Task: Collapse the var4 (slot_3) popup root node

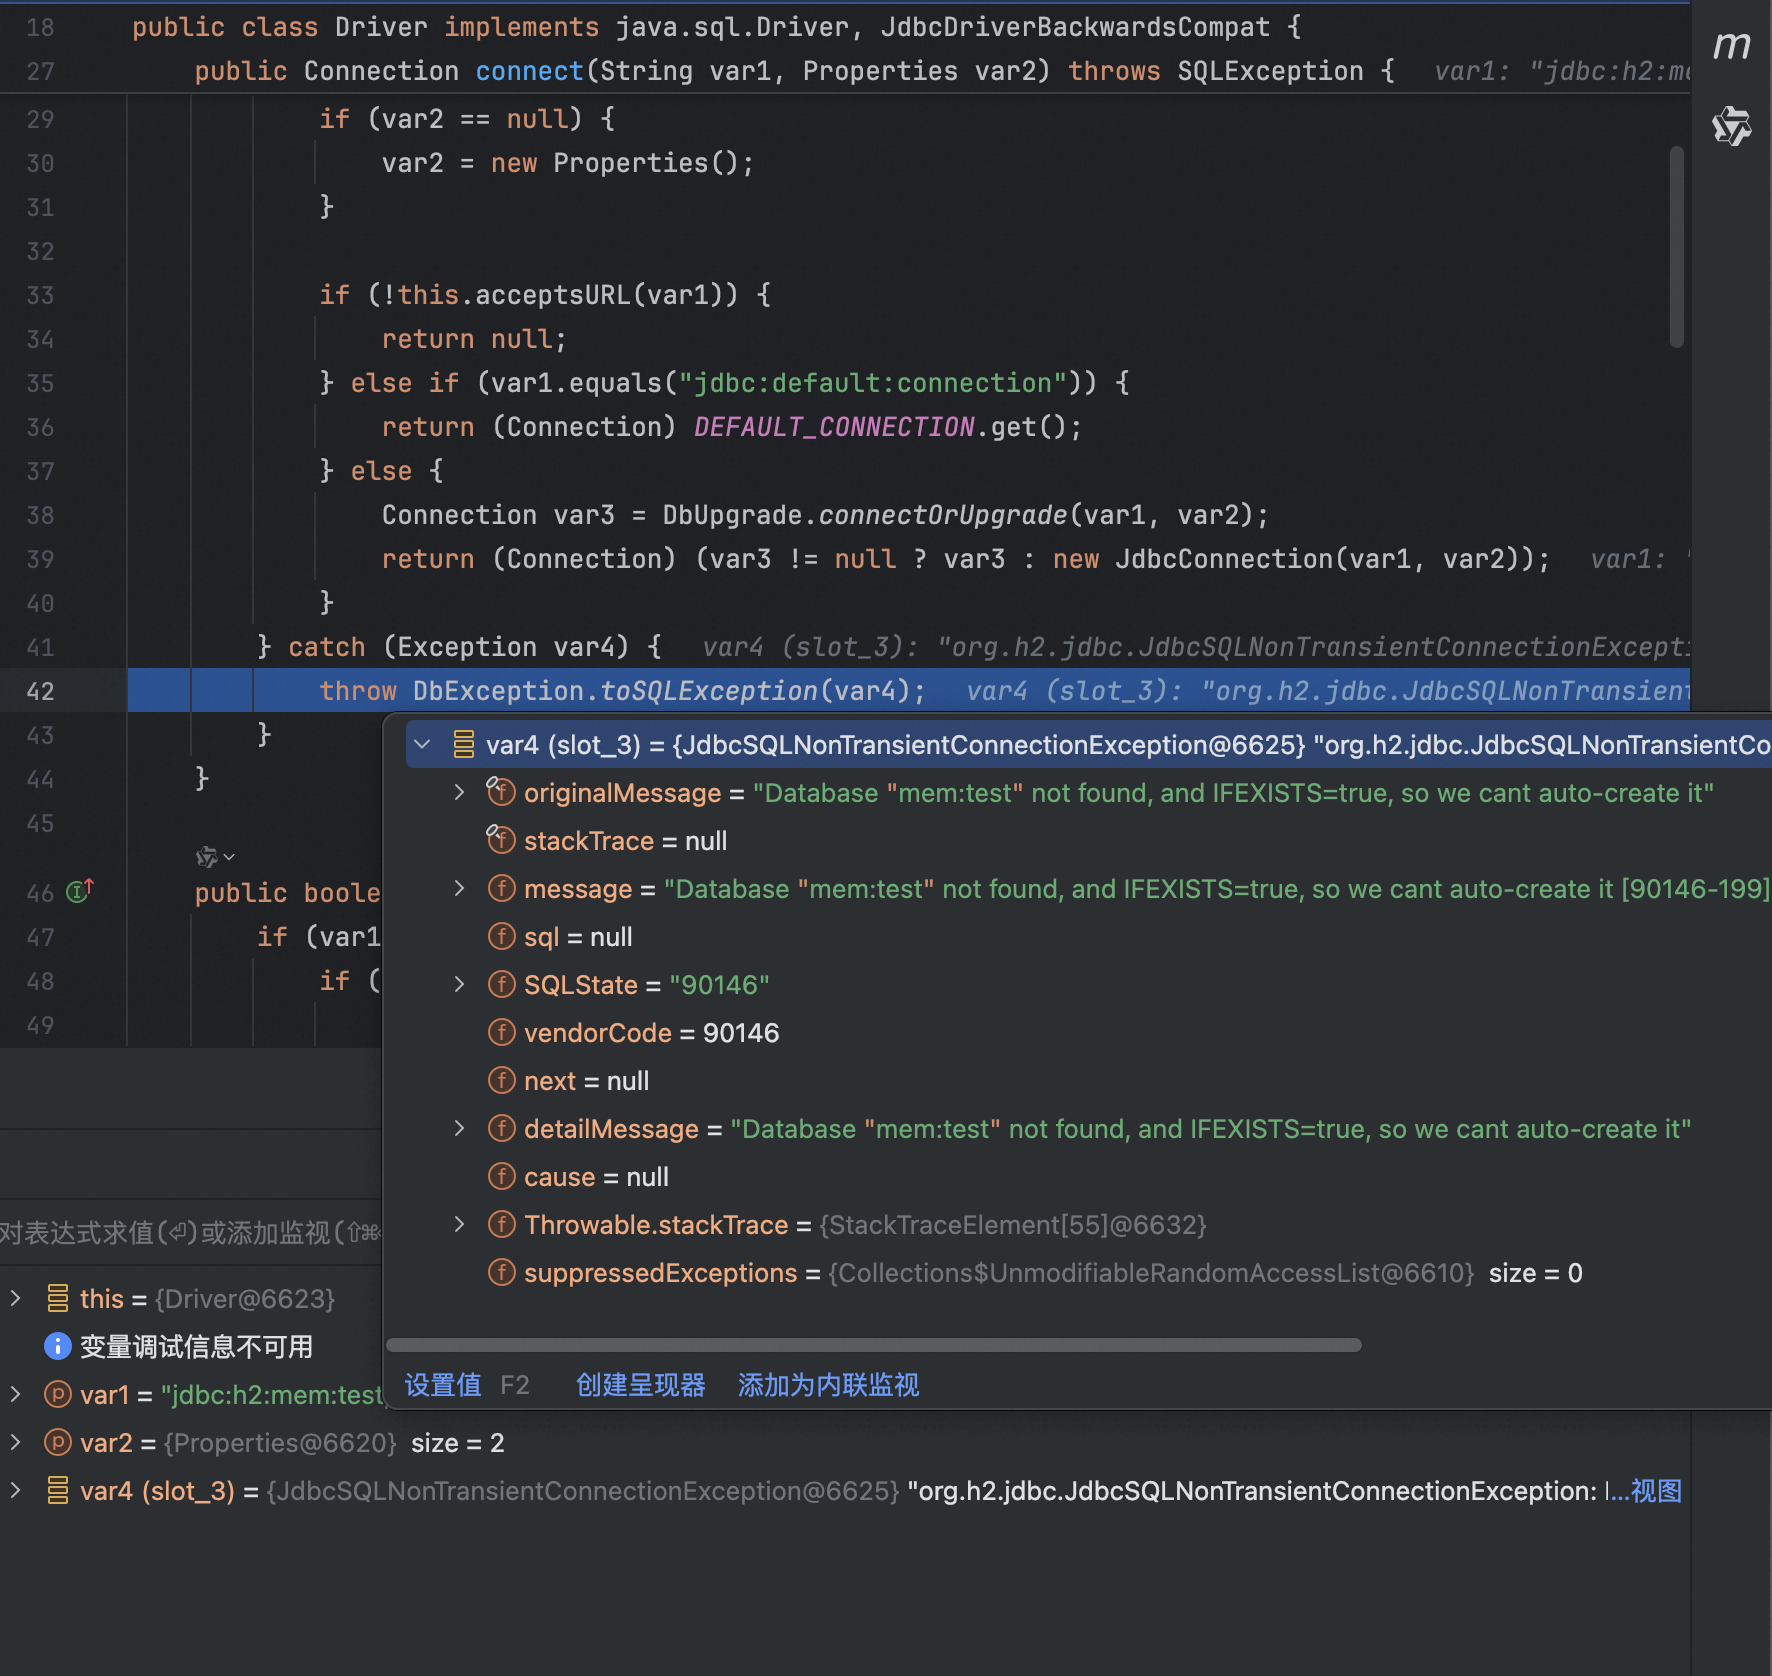Action: [x=422, y=744]
